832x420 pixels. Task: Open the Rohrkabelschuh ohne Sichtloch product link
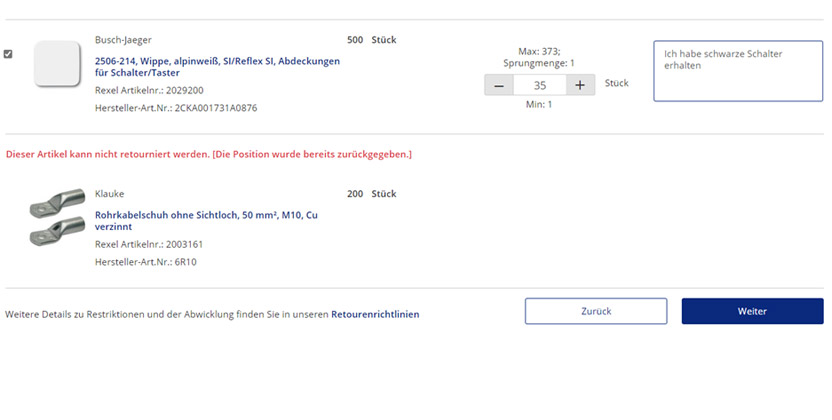coord(206,220)
